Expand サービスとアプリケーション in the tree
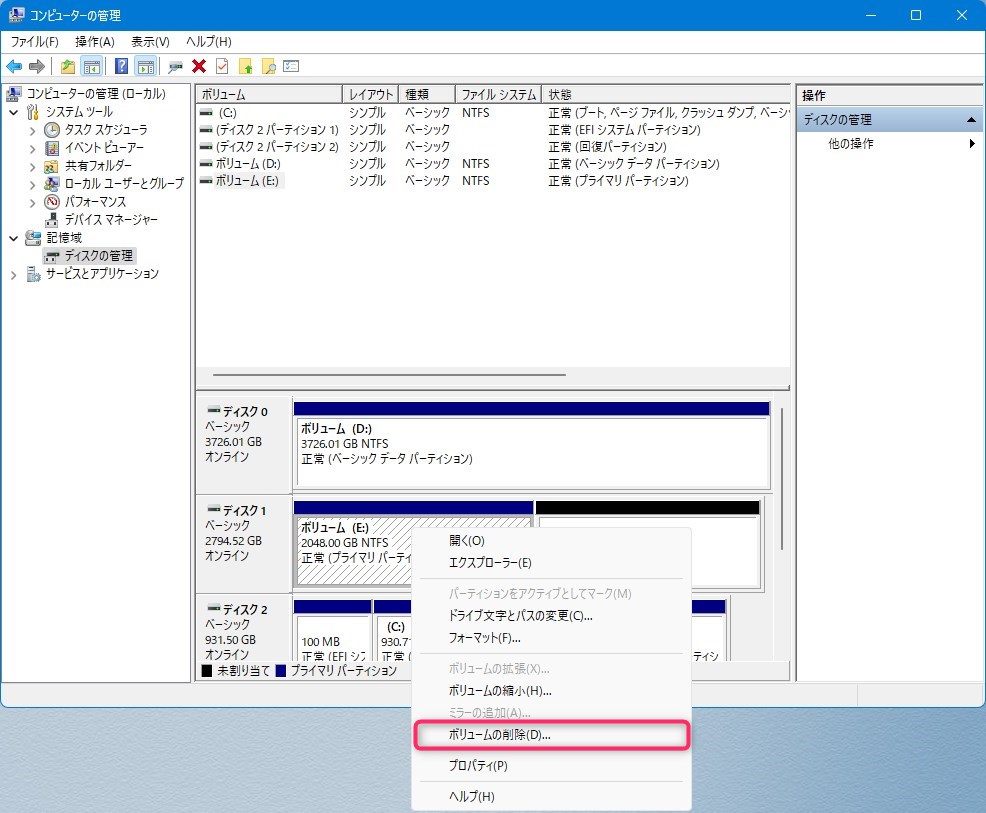The height and width of the screenshot is (813, 986). [x=14, y=274]
